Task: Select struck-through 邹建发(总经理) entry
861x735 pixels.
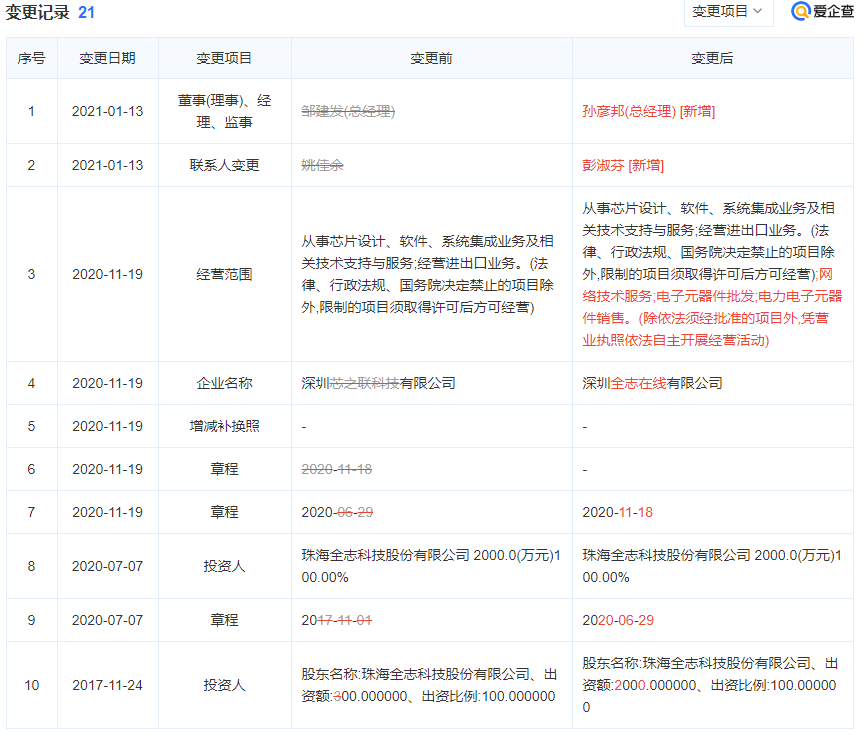Action: coord(348,111)
